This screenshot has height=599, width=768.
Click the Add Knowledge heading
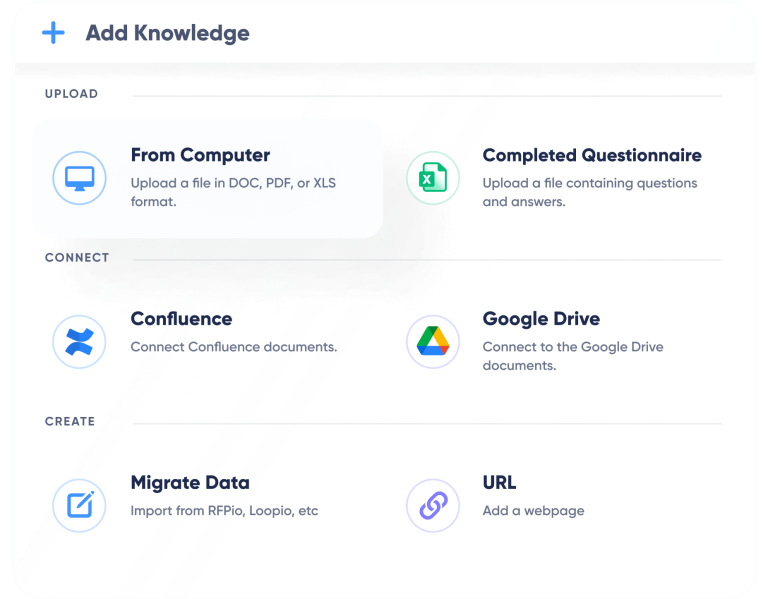tap(167, 33)
